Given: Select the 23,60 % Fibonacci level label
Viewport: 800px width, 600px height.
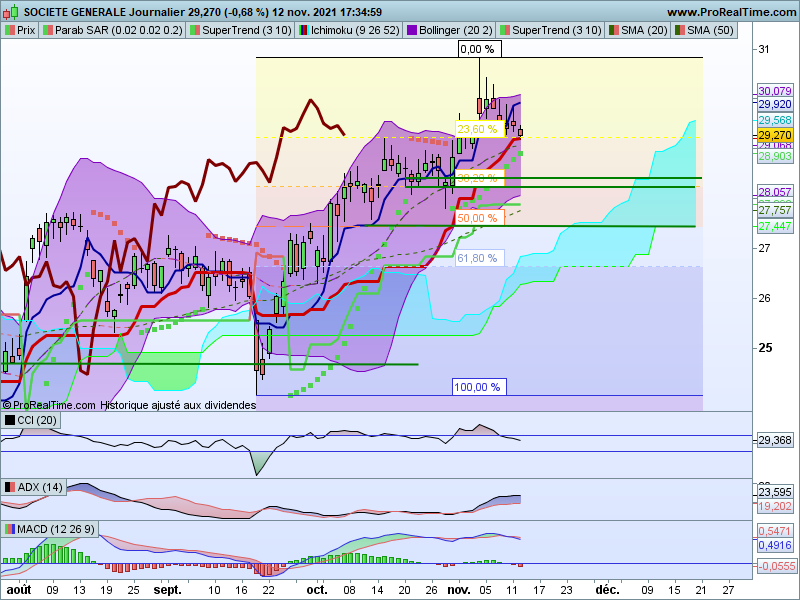Looking at the screenshot, I should tap(478, 129).
